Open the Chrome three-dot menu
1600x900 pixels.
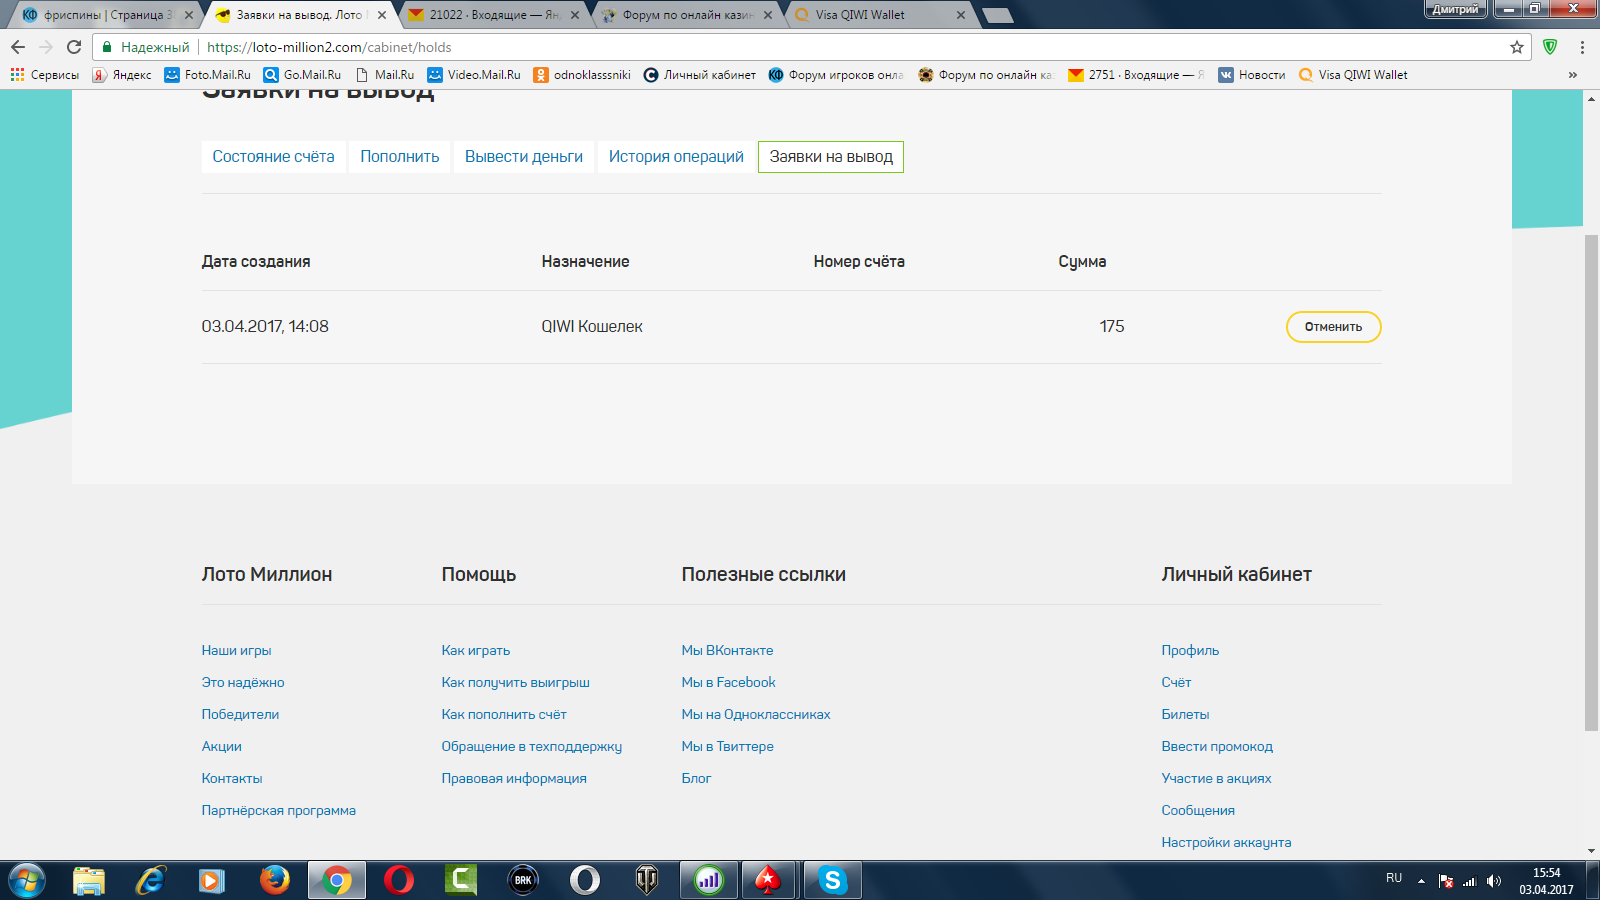(x=1582, y=47)
